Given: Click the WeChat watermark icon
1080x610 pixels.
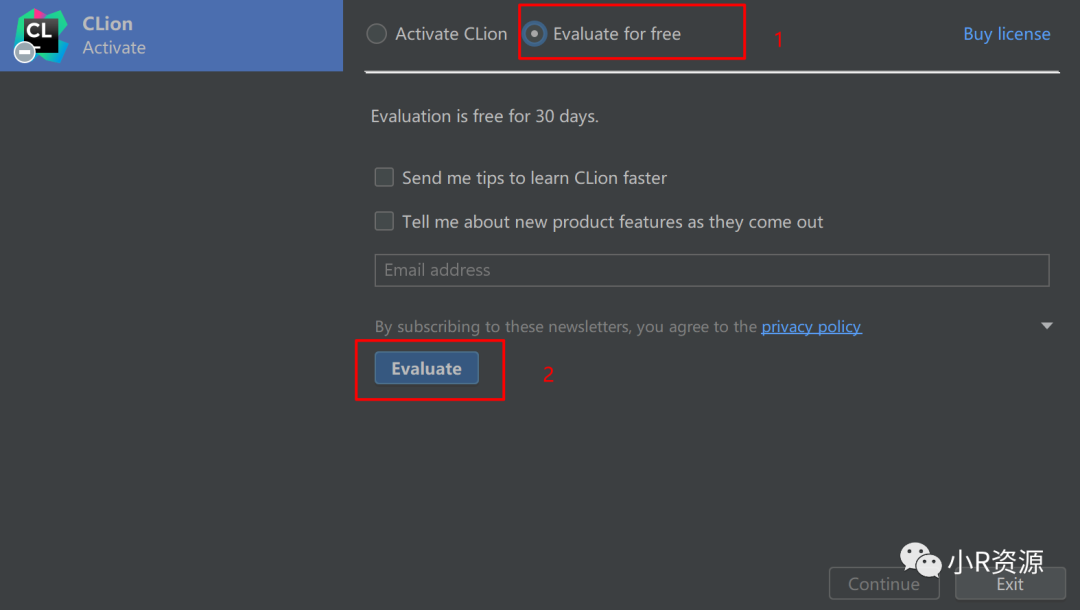Looking at the screenshot, I should [x=920, y=560].
